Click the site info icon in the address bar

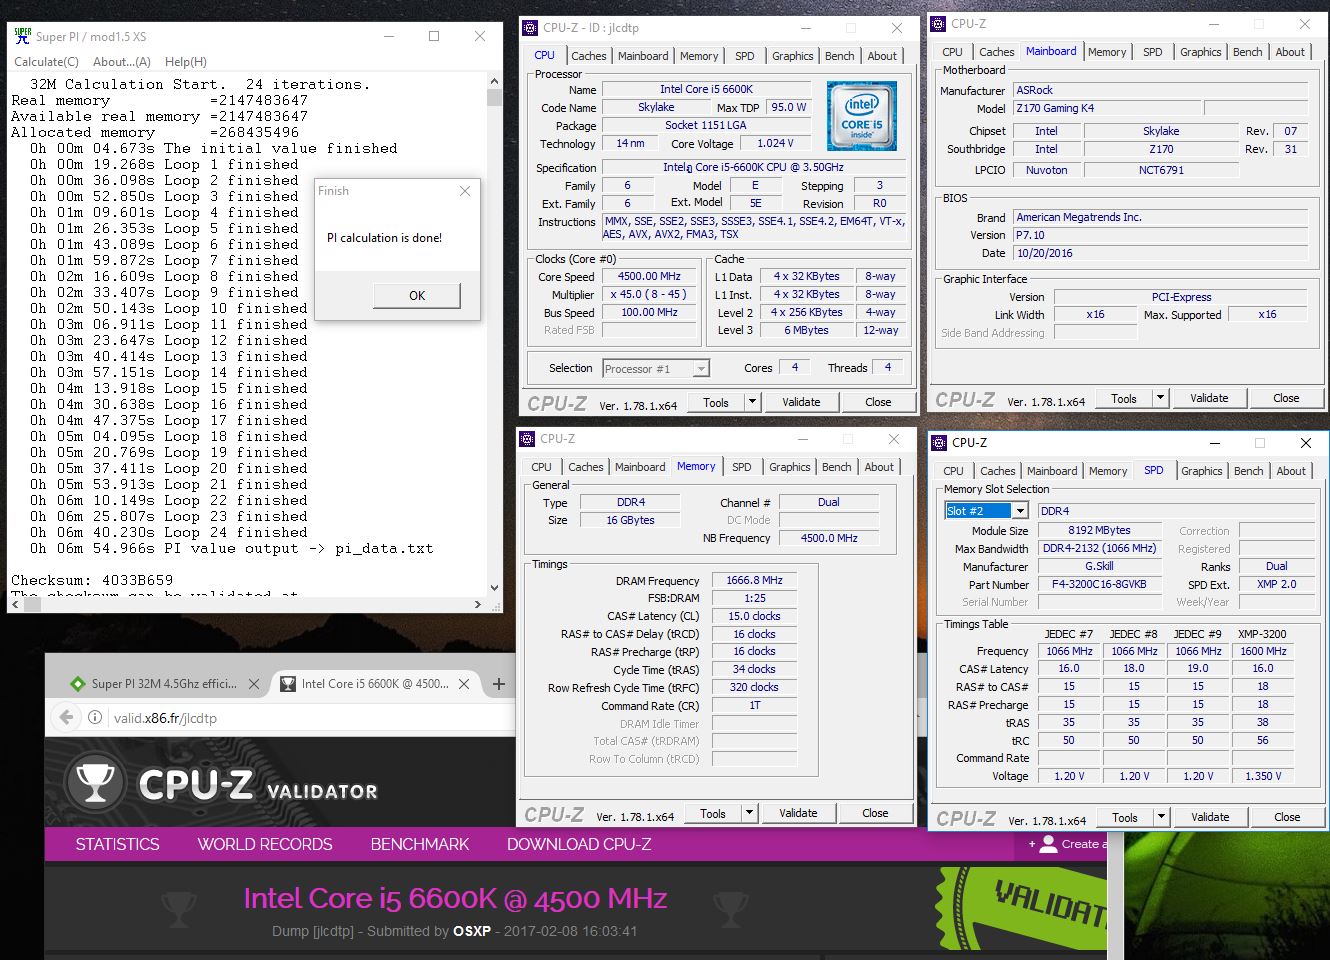point(95,717)
